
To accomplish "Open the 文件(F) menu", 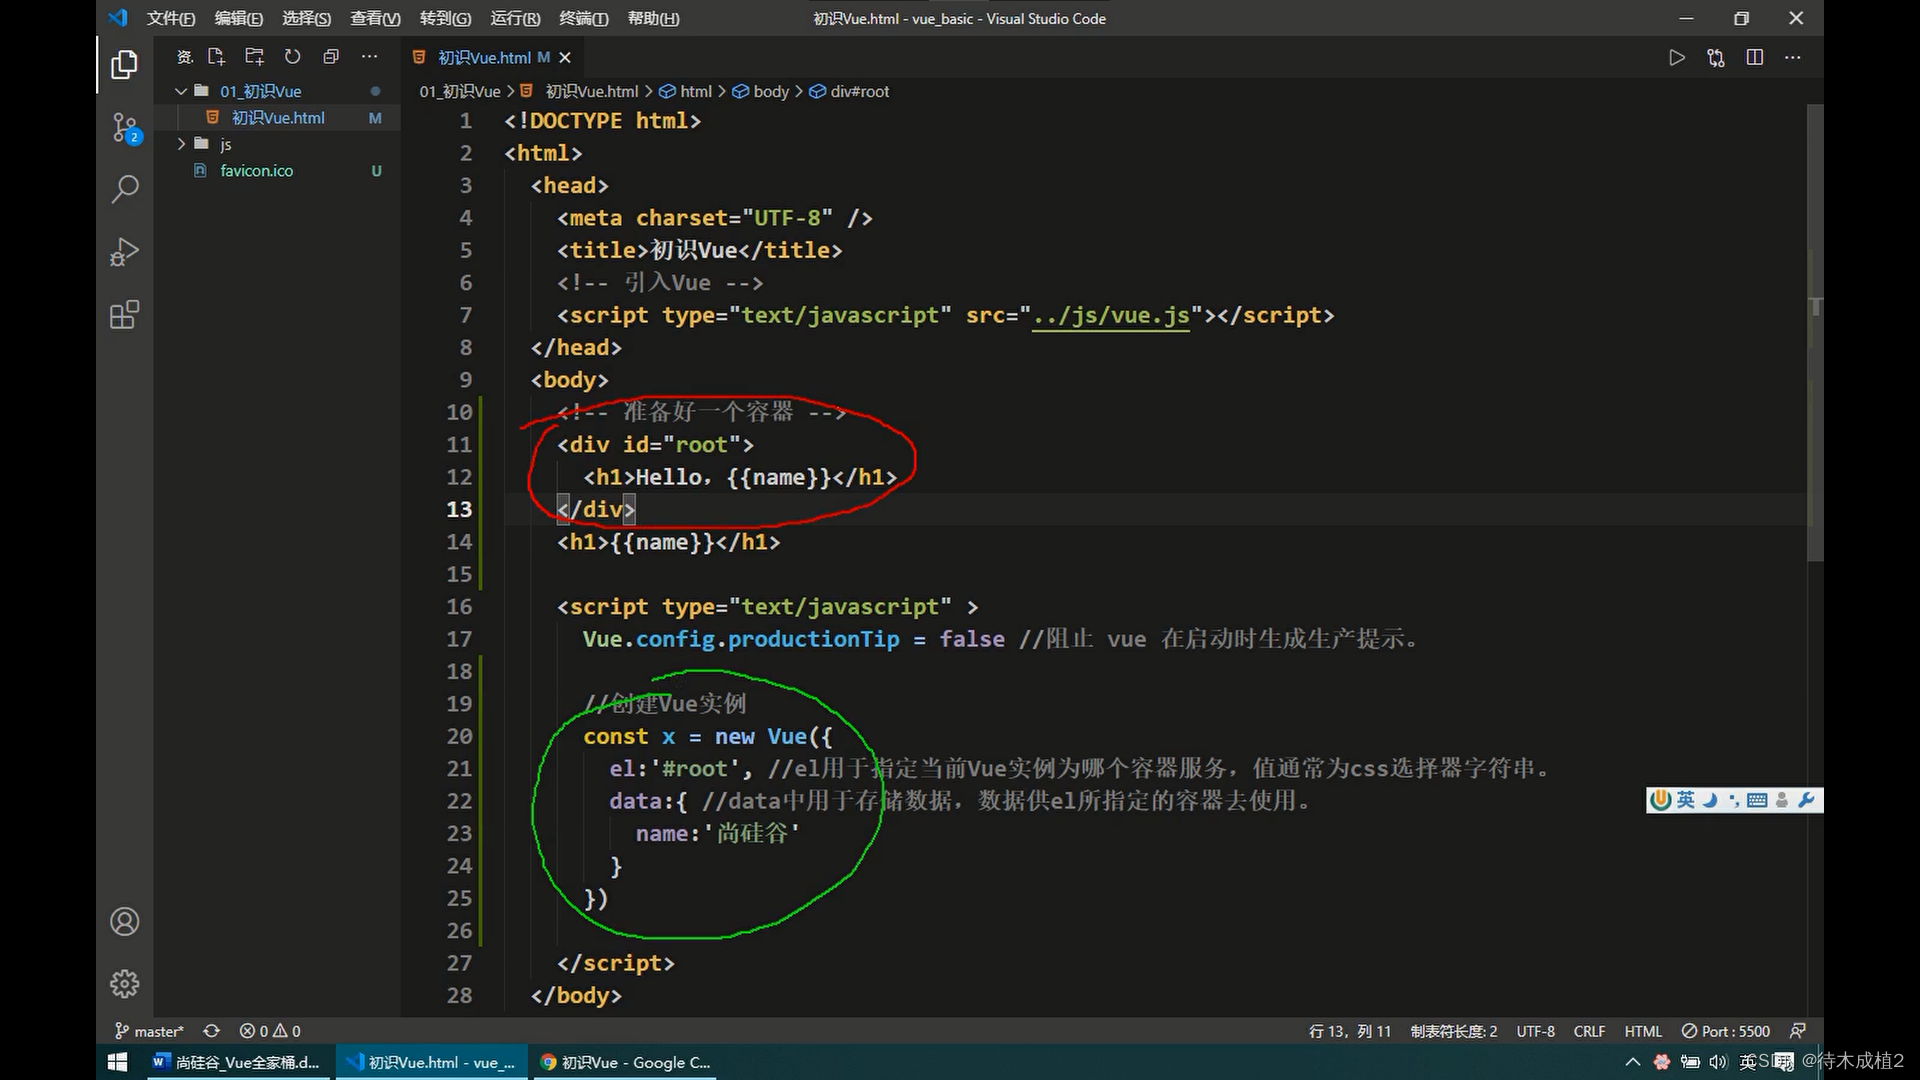I will point(171,18).
